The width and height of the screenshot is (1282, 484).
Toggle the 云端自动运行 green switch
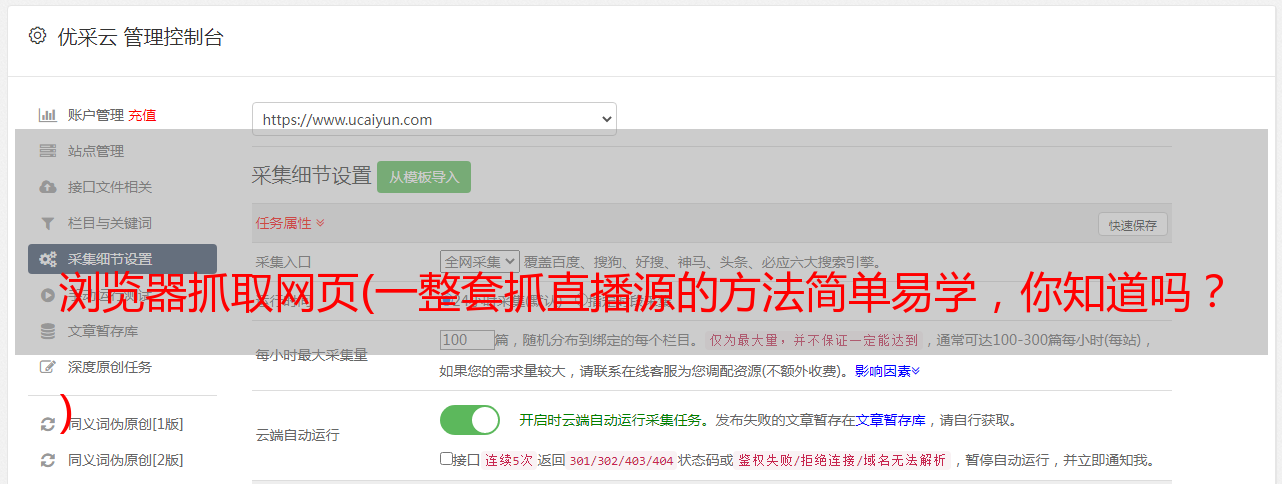tap(470, 420)
